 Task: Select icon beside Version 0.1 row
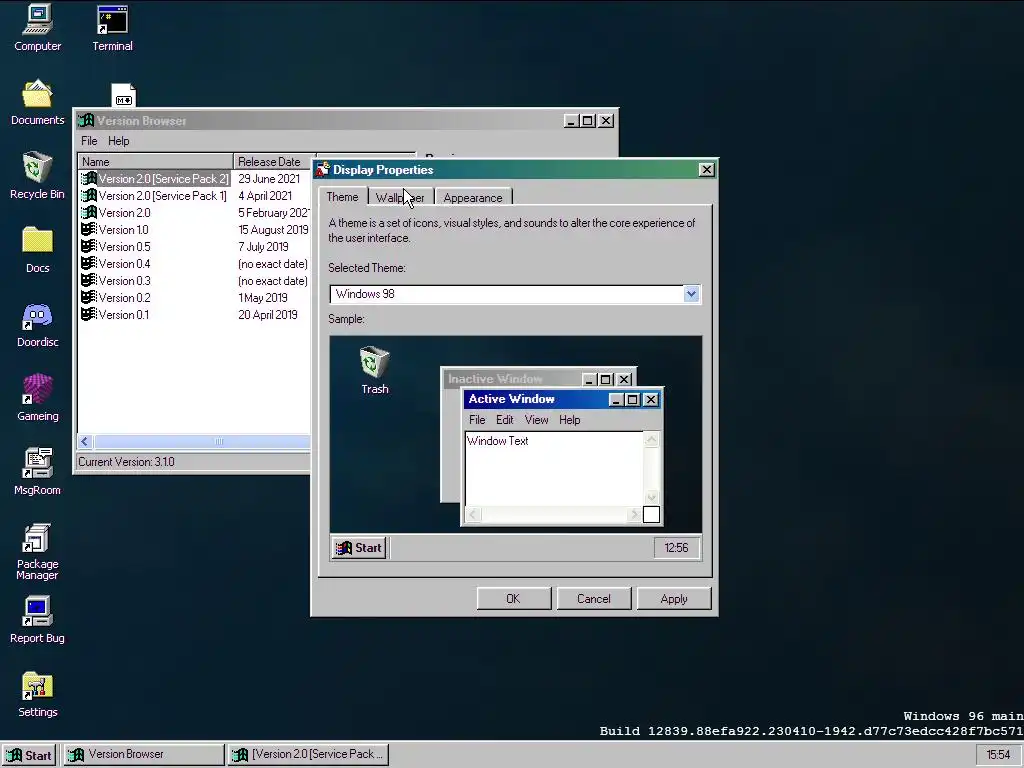(x=89, y=314)
